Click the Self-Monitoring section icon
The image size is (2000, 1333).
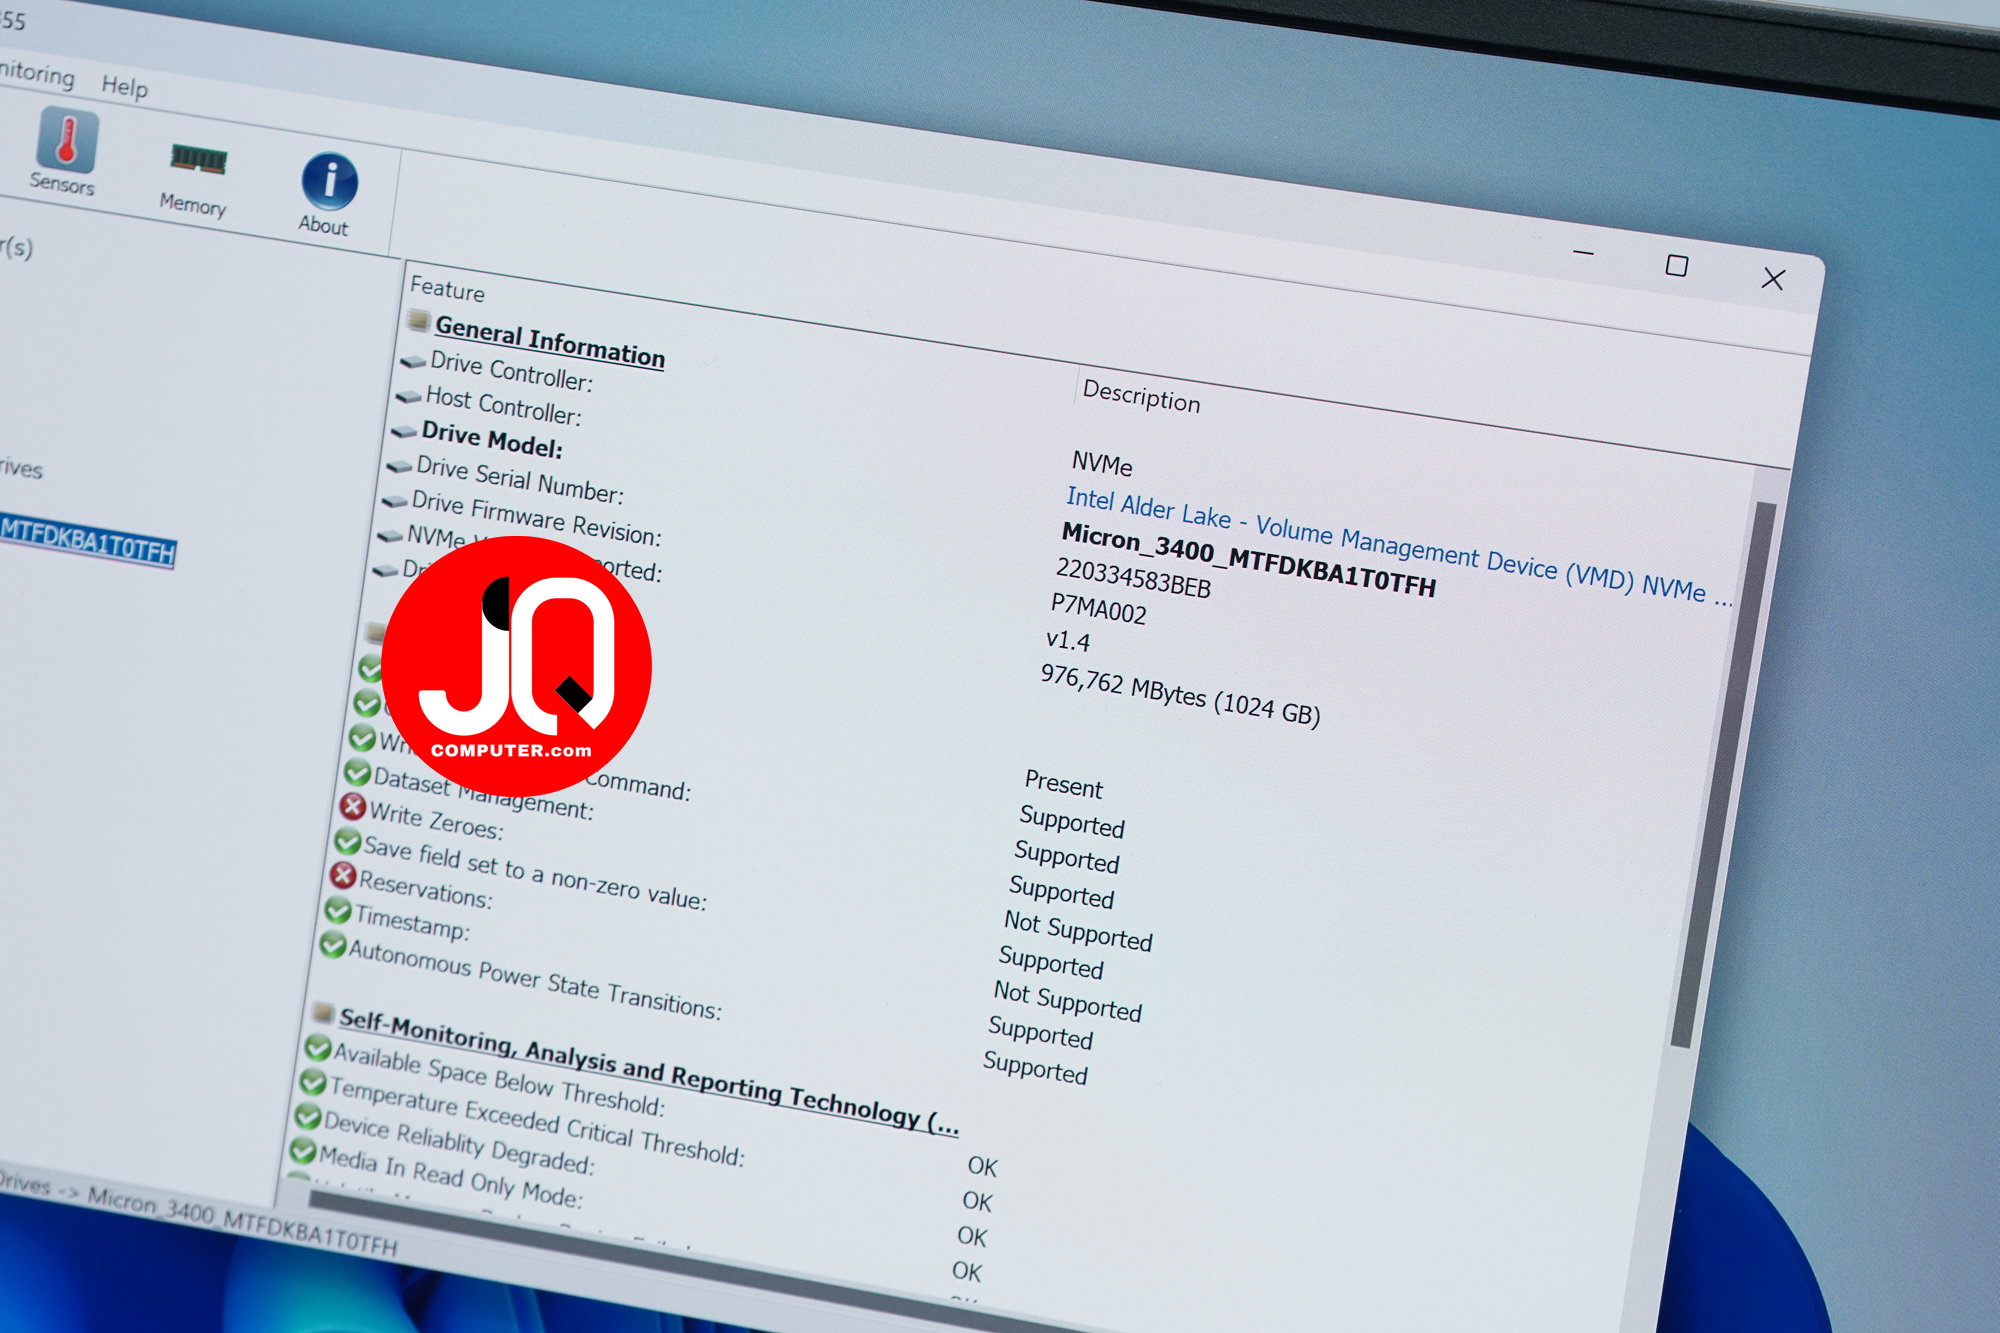click(x=322, y=1012)
